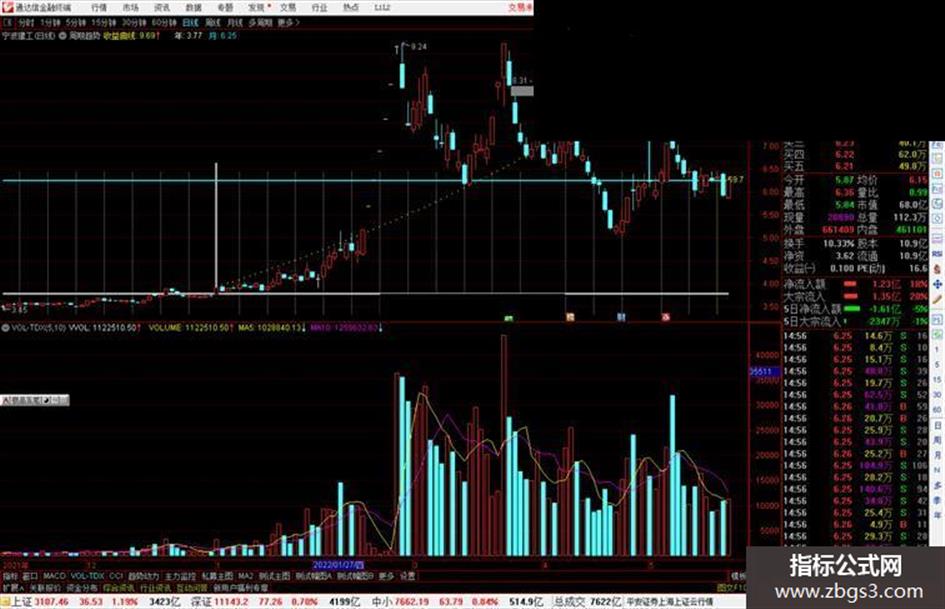Click the green marker icon under the price chart
945x609 pixels.
[509, 317]
